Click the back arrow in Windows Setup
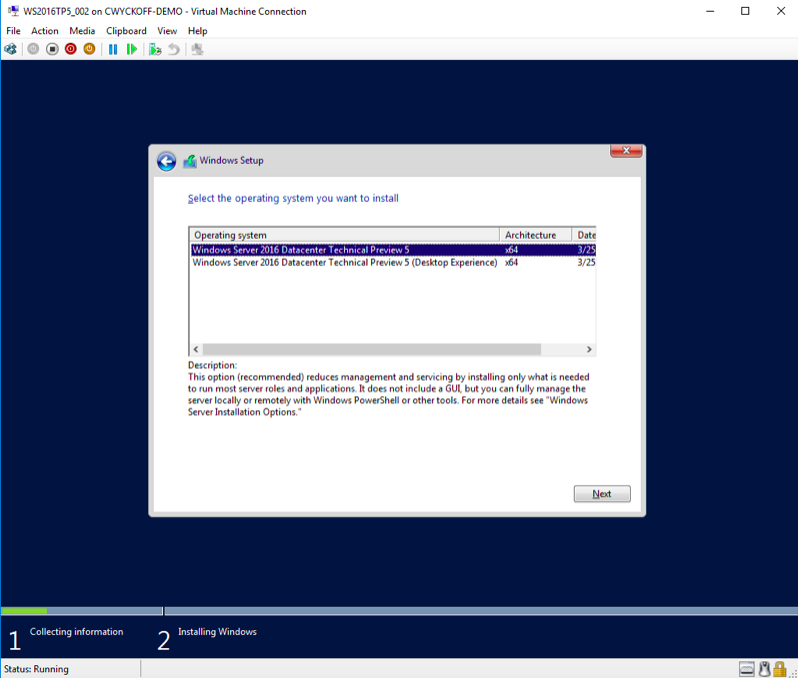This screenshot has height=678, width=798. pyautogui.click(x=166, y=161)
